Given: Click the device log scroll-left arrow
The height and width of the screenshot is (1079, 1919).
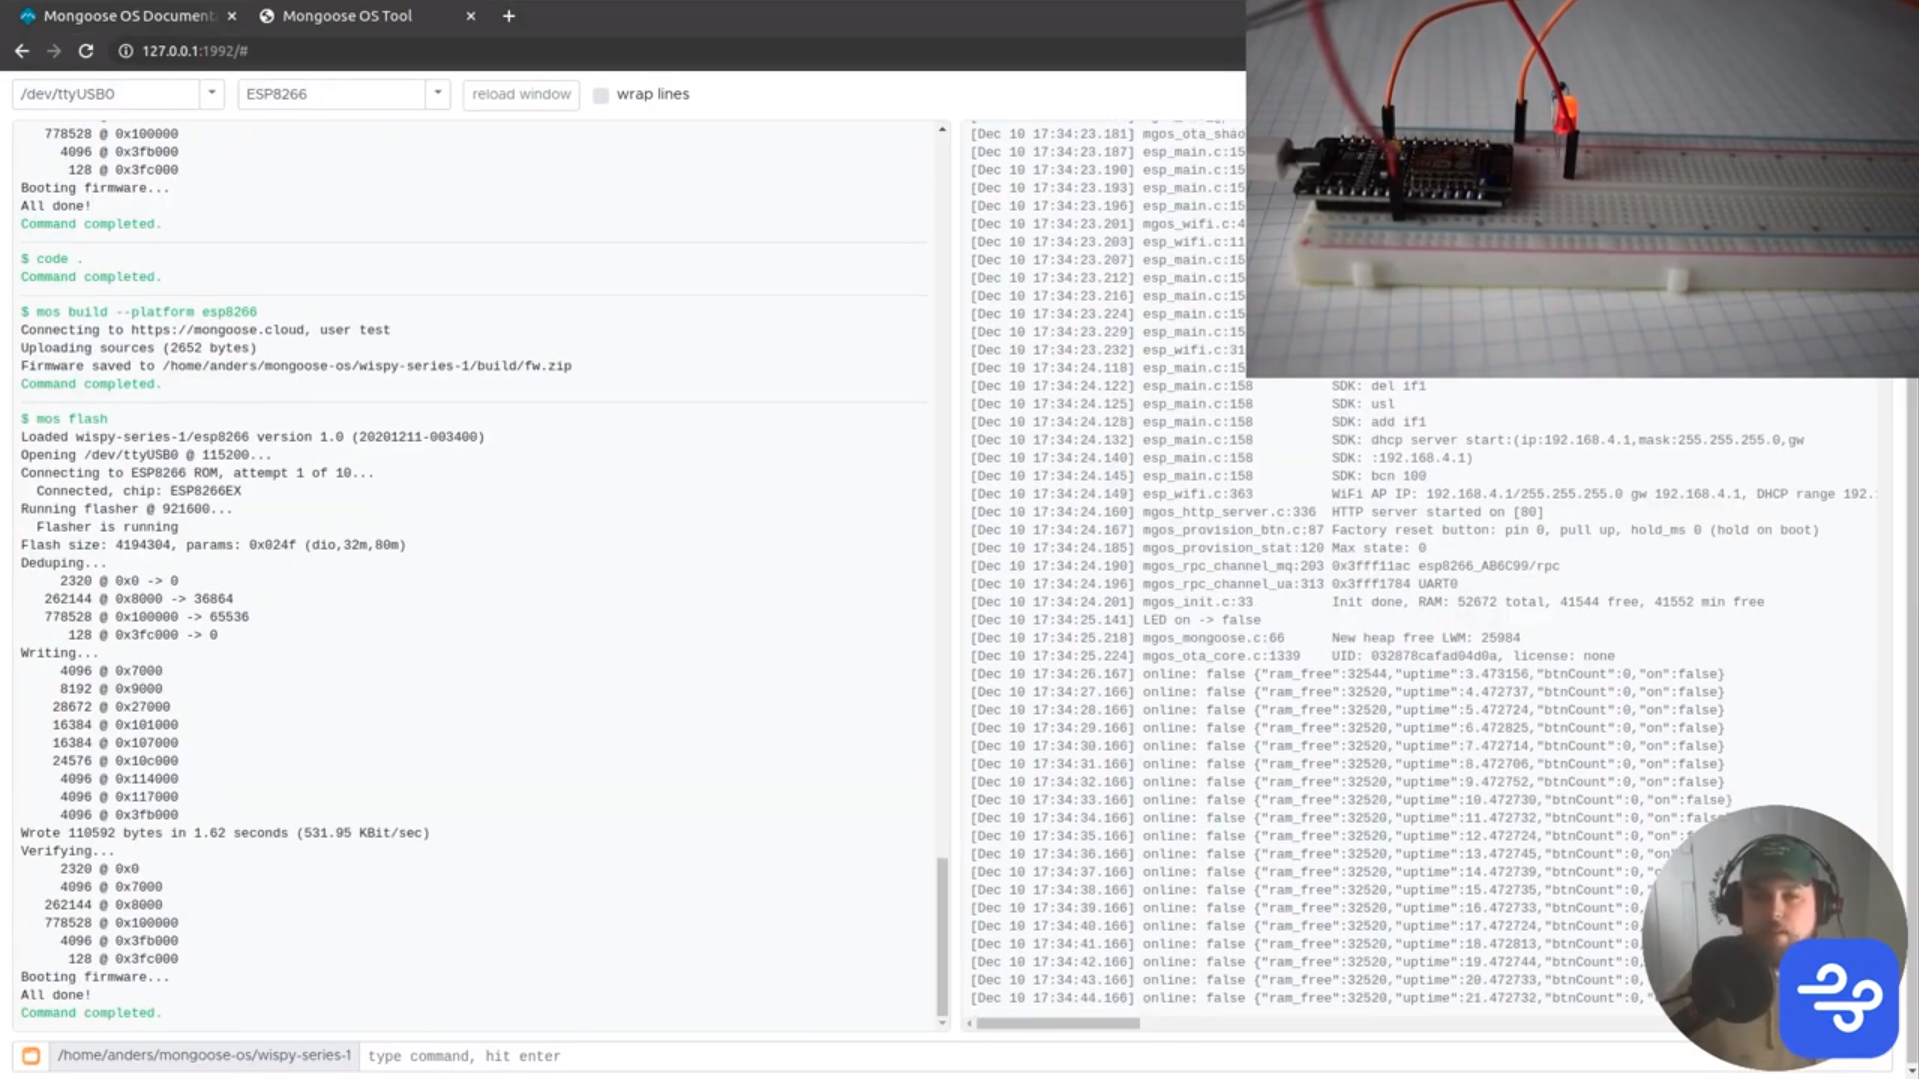Looking at the screenshot, I should (969, 1023).
